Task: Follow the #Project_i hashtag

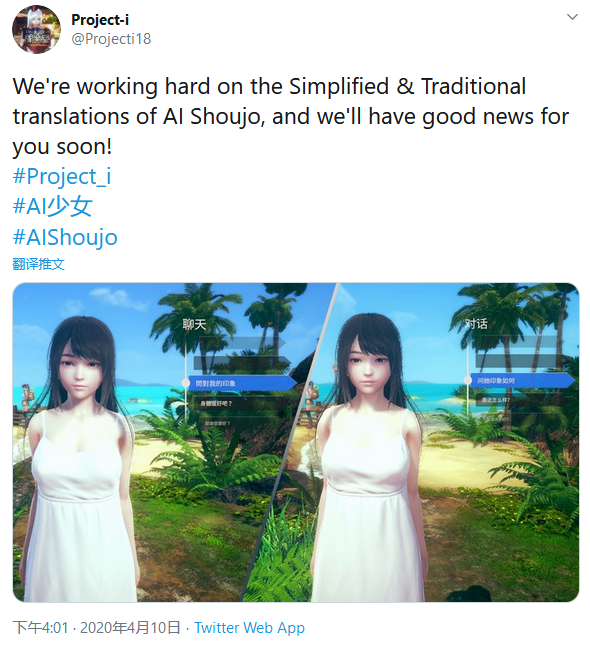Action: click(62, 176)
